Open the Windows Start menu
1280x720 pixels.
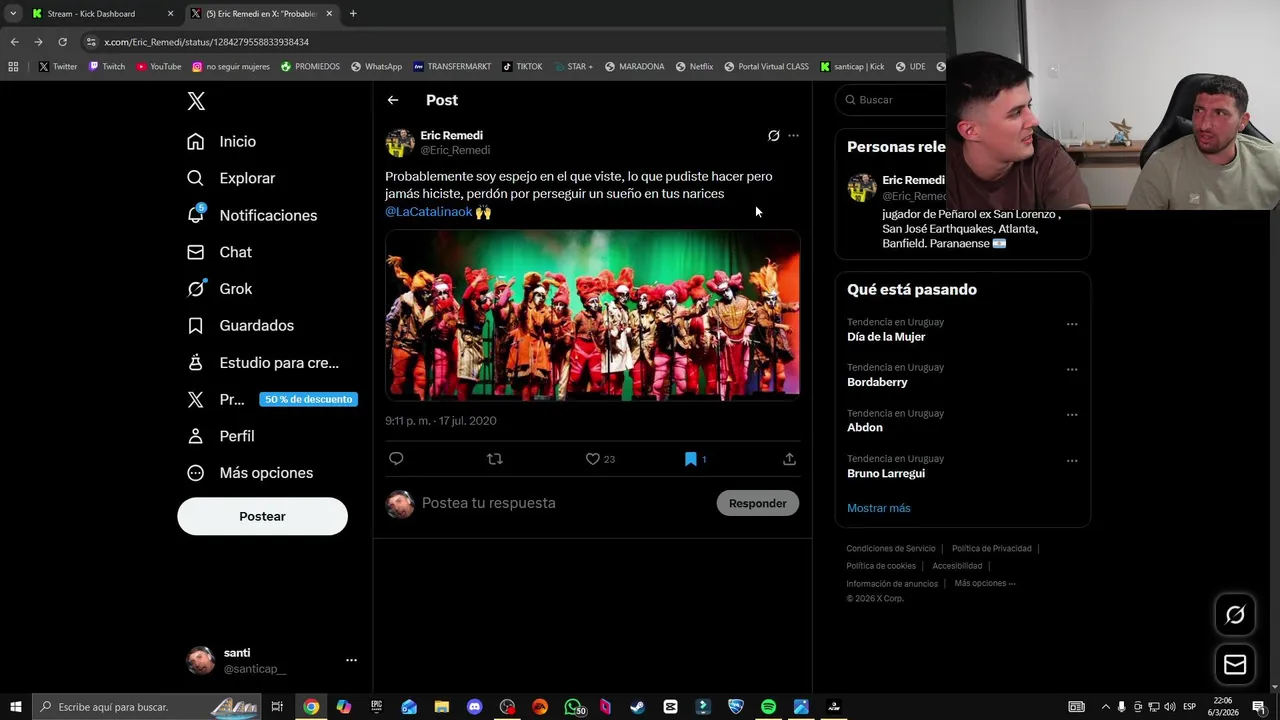[x=15, y=707]
